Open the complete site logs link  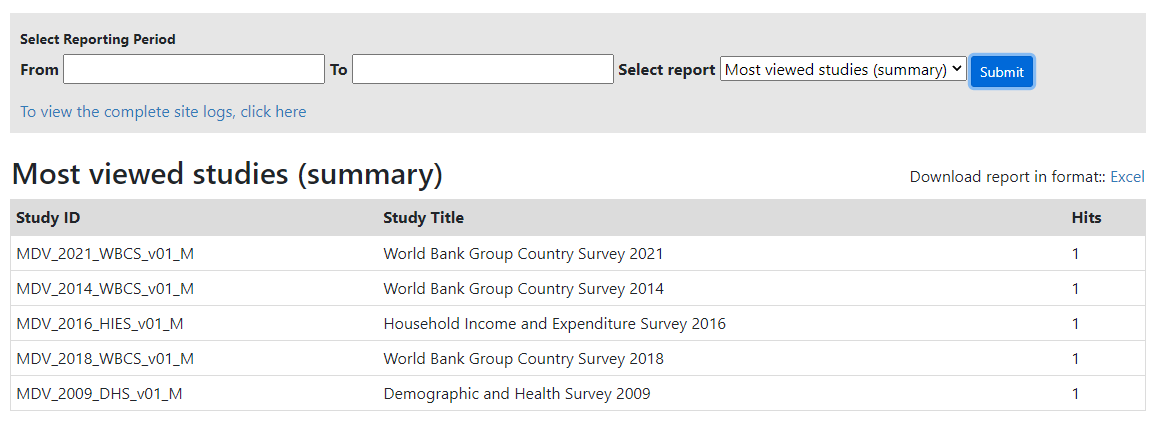(163, 112)
